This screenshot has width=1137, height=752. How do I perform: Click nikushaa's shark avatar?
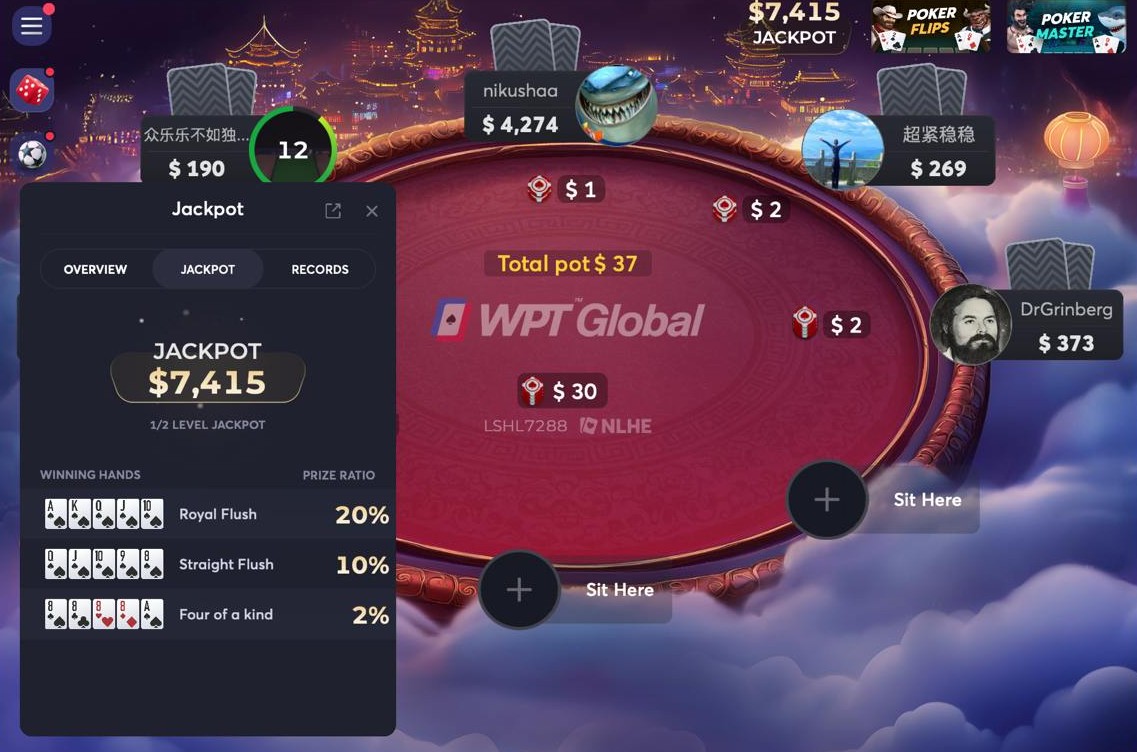[616, 105]
